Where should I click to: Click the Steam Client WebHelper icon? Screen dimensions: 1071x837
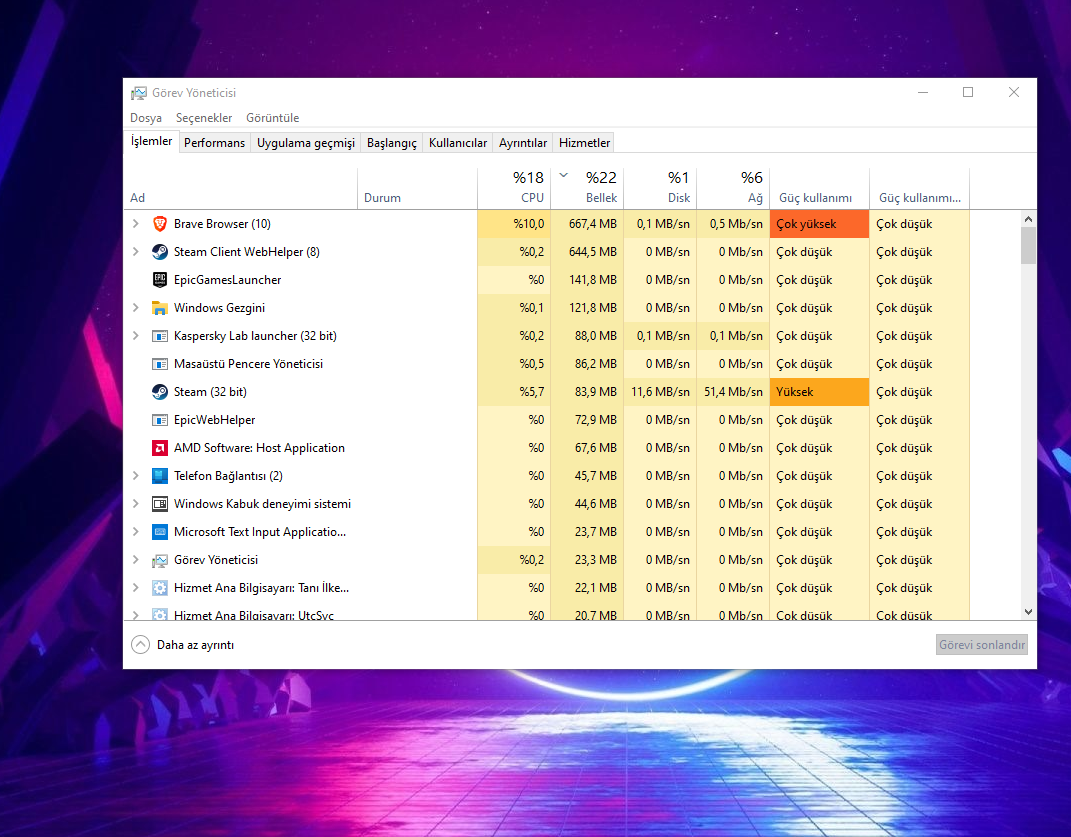click(x=160, y=252)
